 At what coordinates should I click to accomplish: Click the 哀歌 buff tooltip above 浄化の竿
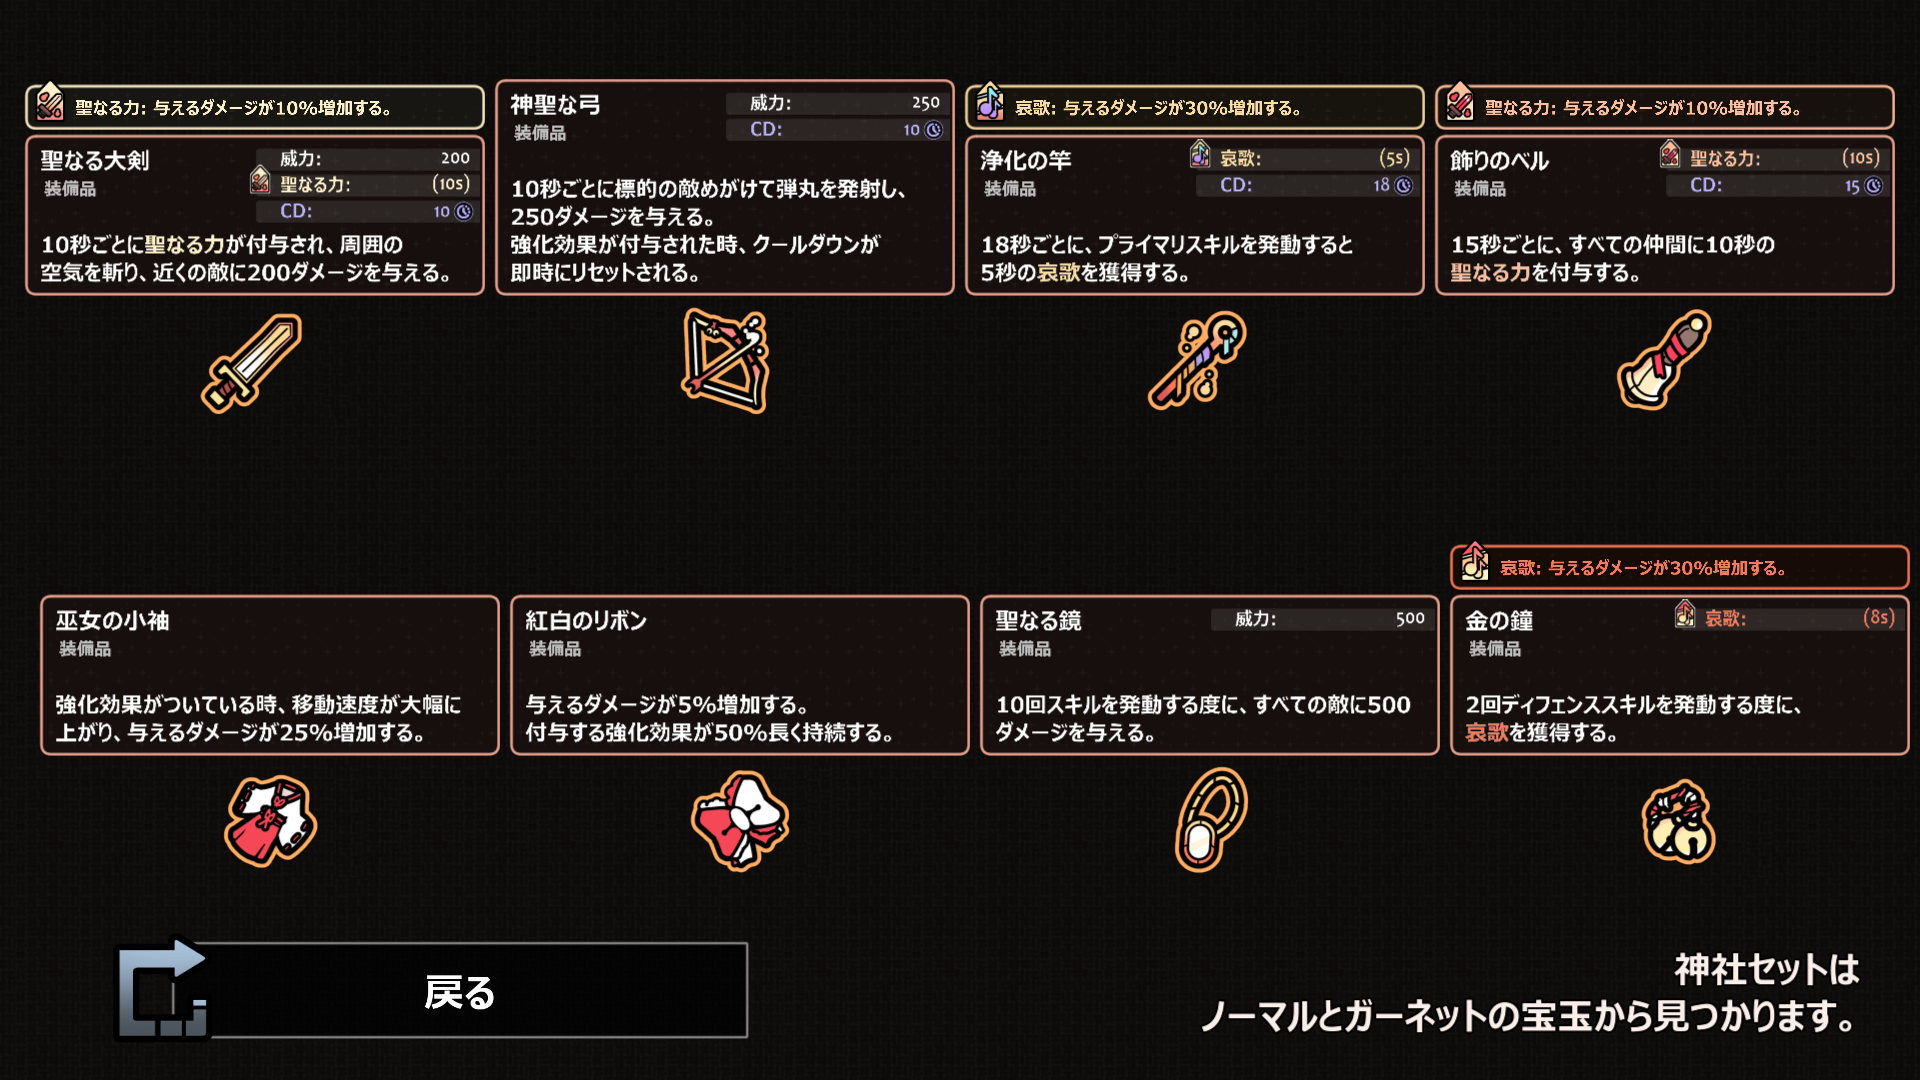(x=1195, y=107)
